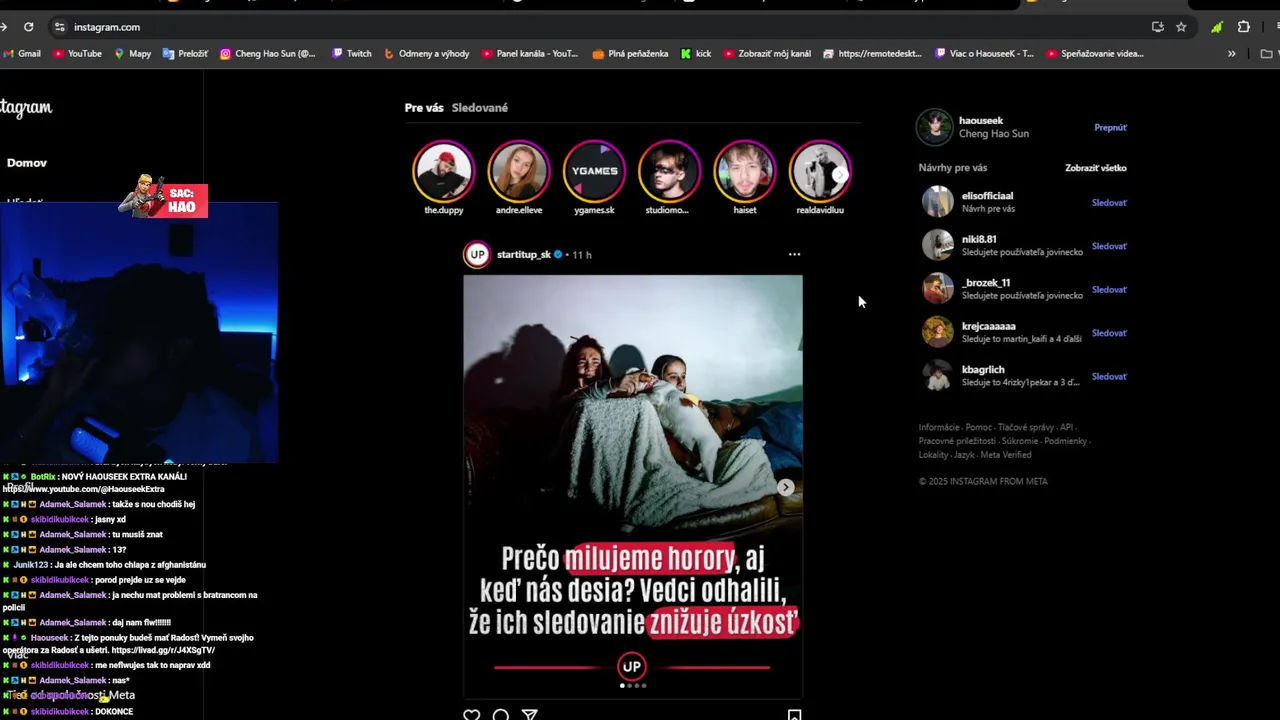Click the post image about horror movies
1280x720 pixels.
click(x=633, y=486)
